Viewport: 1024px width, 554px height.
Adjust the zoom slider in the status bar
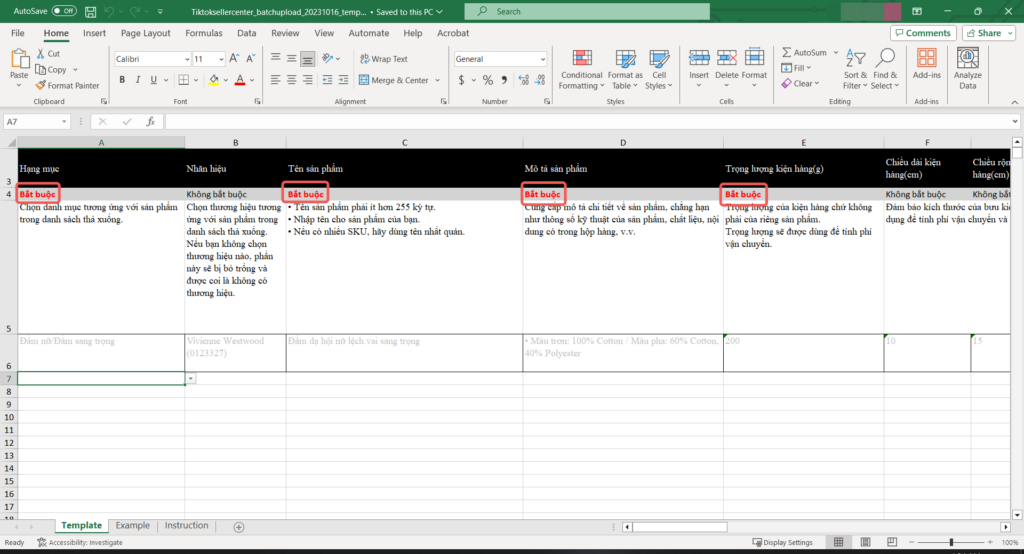951,542
